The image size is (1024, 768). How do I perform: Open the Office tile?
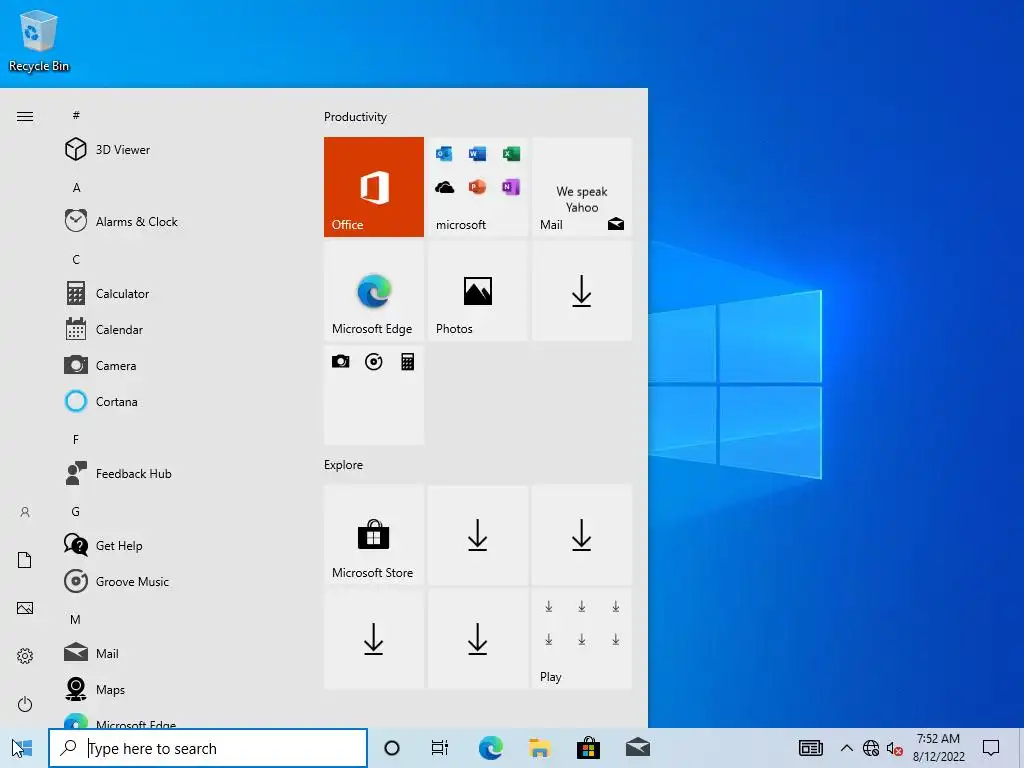tap(374, 187)
